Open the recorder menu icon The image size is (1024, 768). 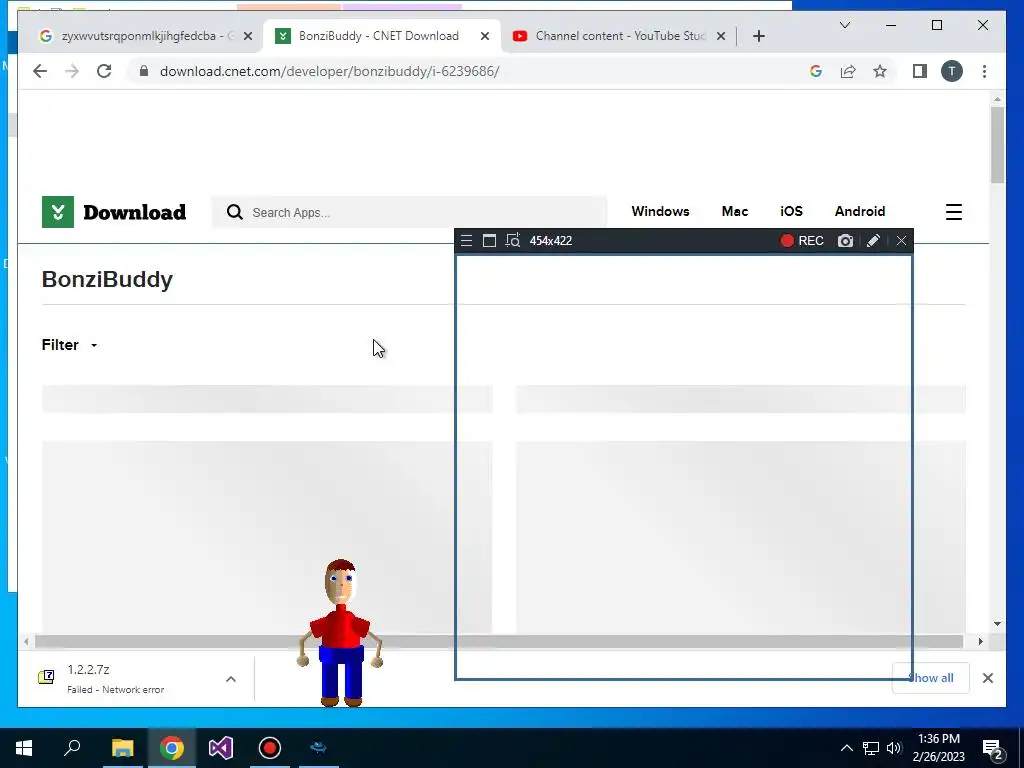click(x=466, y=240)
